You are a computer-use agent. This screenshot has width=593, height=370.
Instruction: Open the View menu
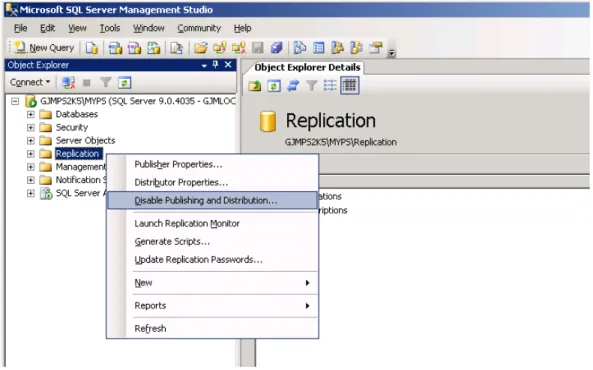coord(77,28)
